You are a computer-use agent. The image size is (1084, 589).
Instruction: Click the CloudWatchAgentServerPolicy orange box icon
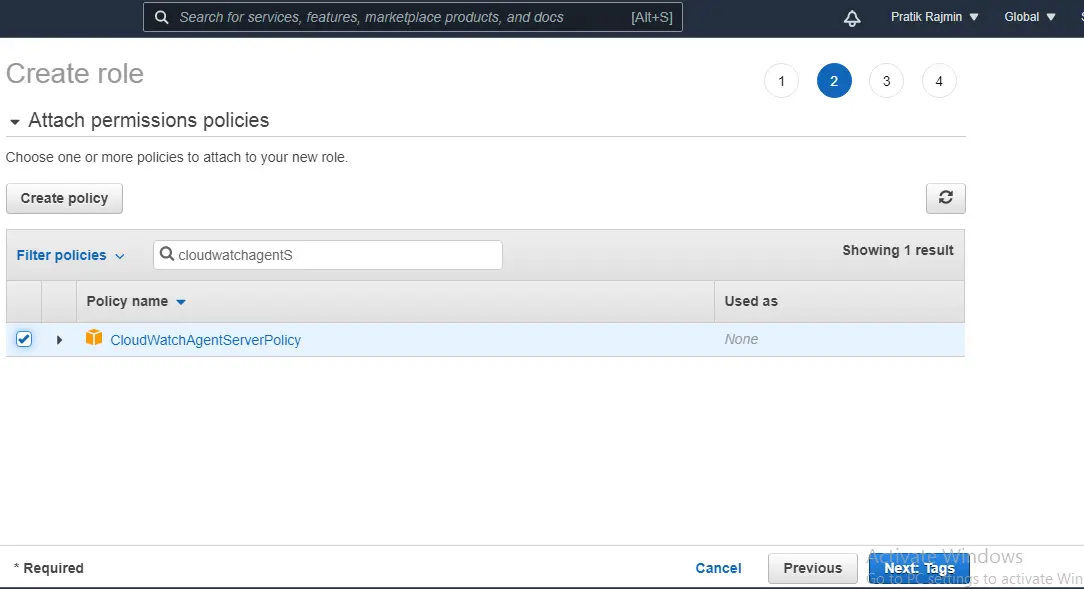pyautogui.click(x=94, y=338)
